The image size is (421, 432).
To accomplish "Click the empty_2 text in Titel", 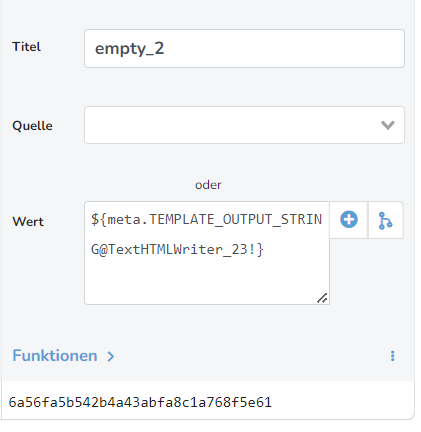I will pos(129,49).
